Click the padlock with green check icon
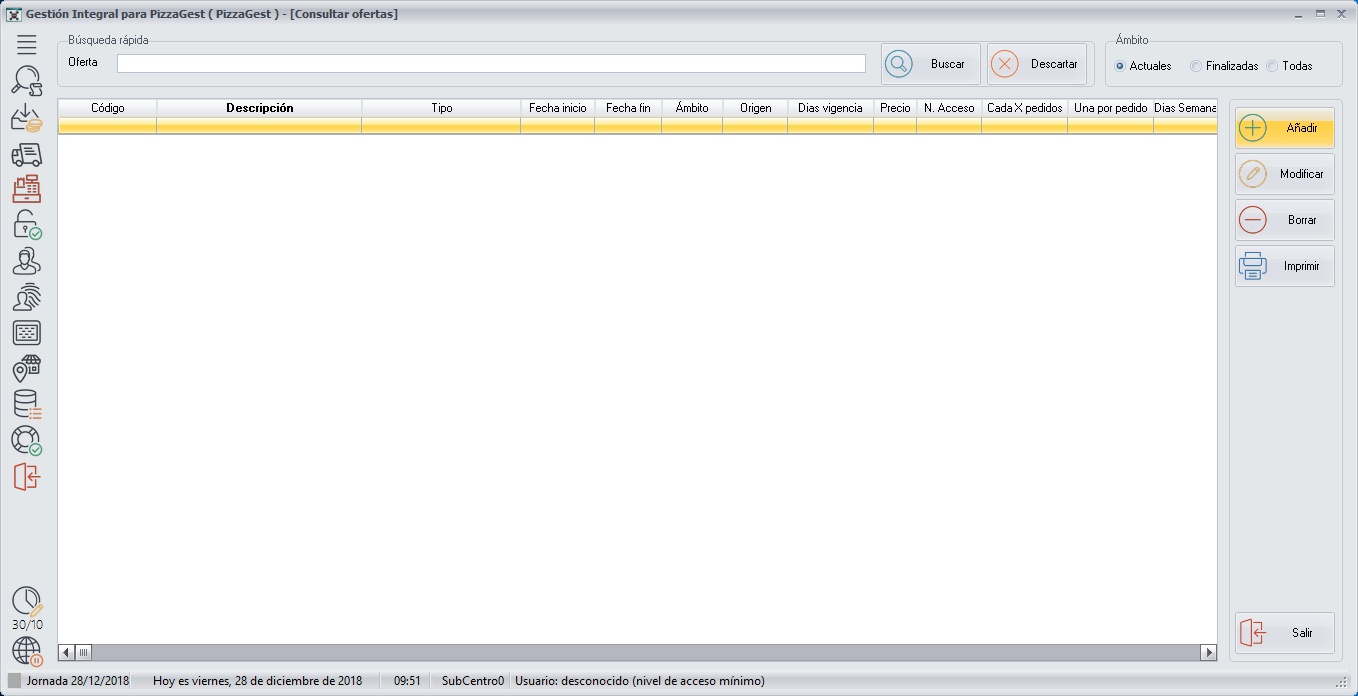 (27, 225)
